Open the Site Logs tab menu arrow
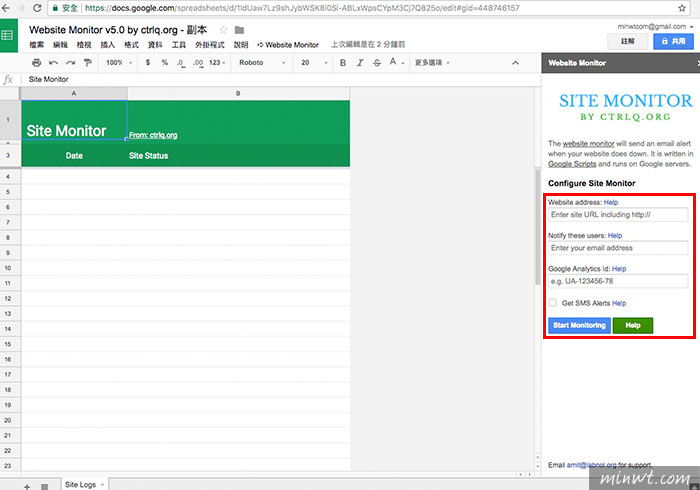The height and width of the screenshot is (490, 700). 102,485
